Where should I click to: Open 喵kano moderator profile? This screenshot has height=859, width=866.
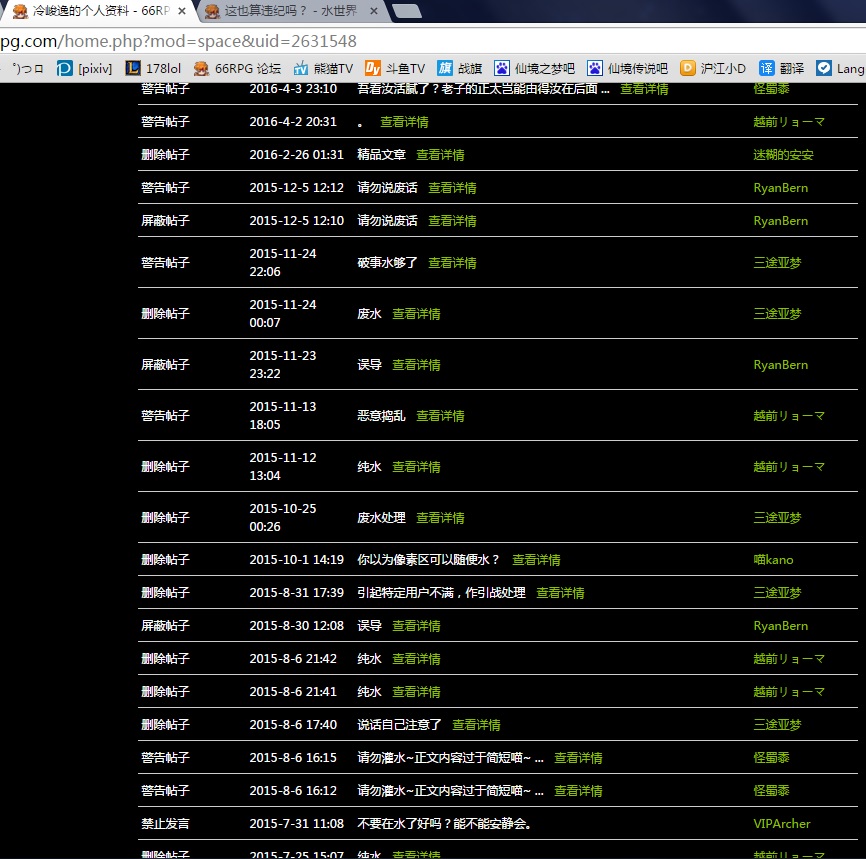773,560
